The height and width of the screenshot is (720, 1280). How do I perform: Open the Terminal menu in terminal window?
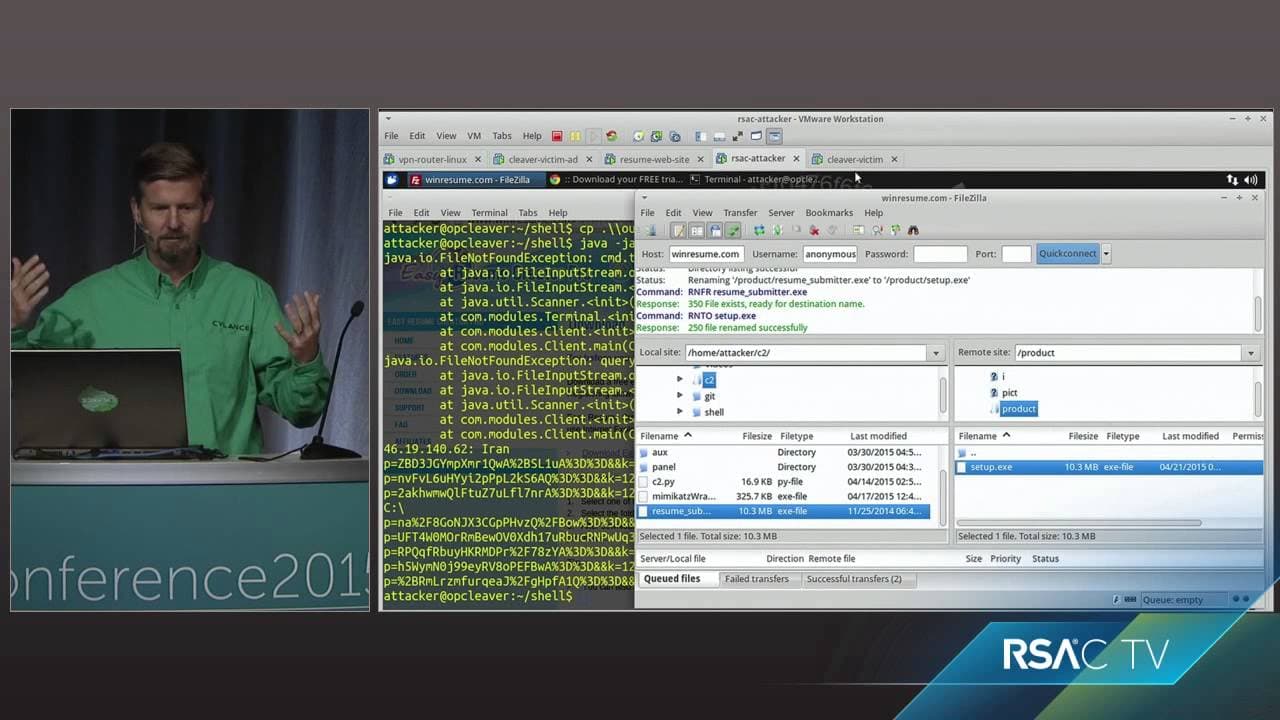click(489, 213)
